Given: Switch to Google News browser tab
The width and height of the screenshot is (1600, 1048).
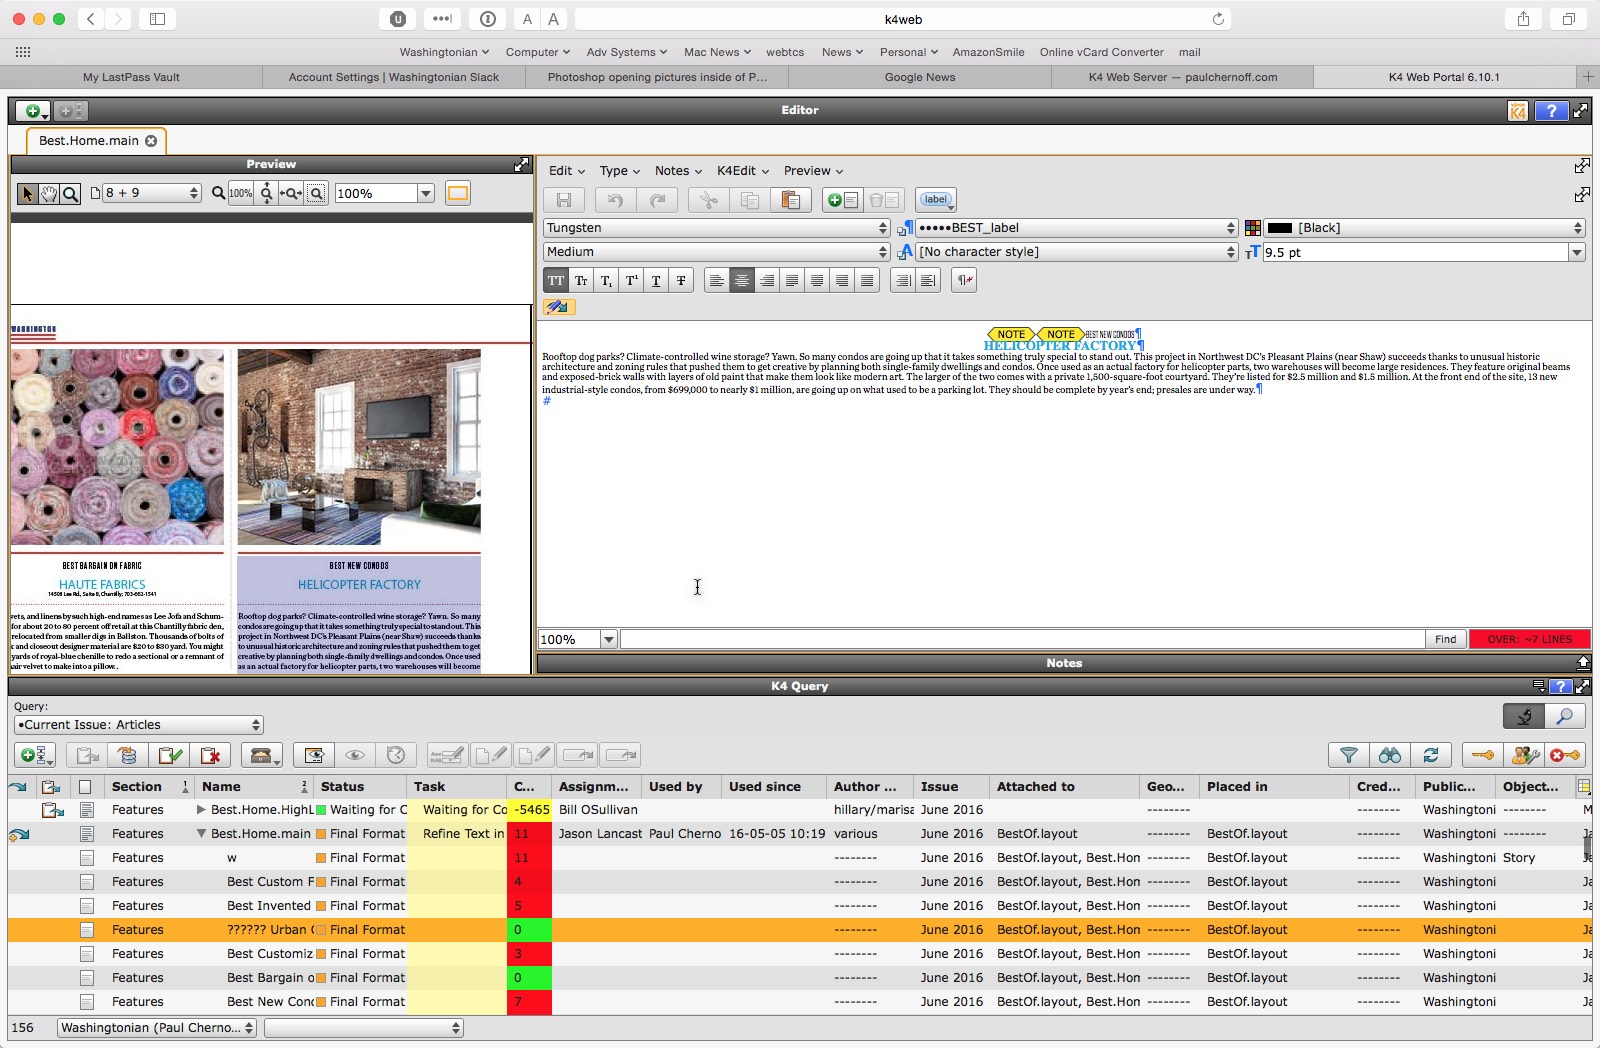Looking at the screenshot, I should (920, 77).
